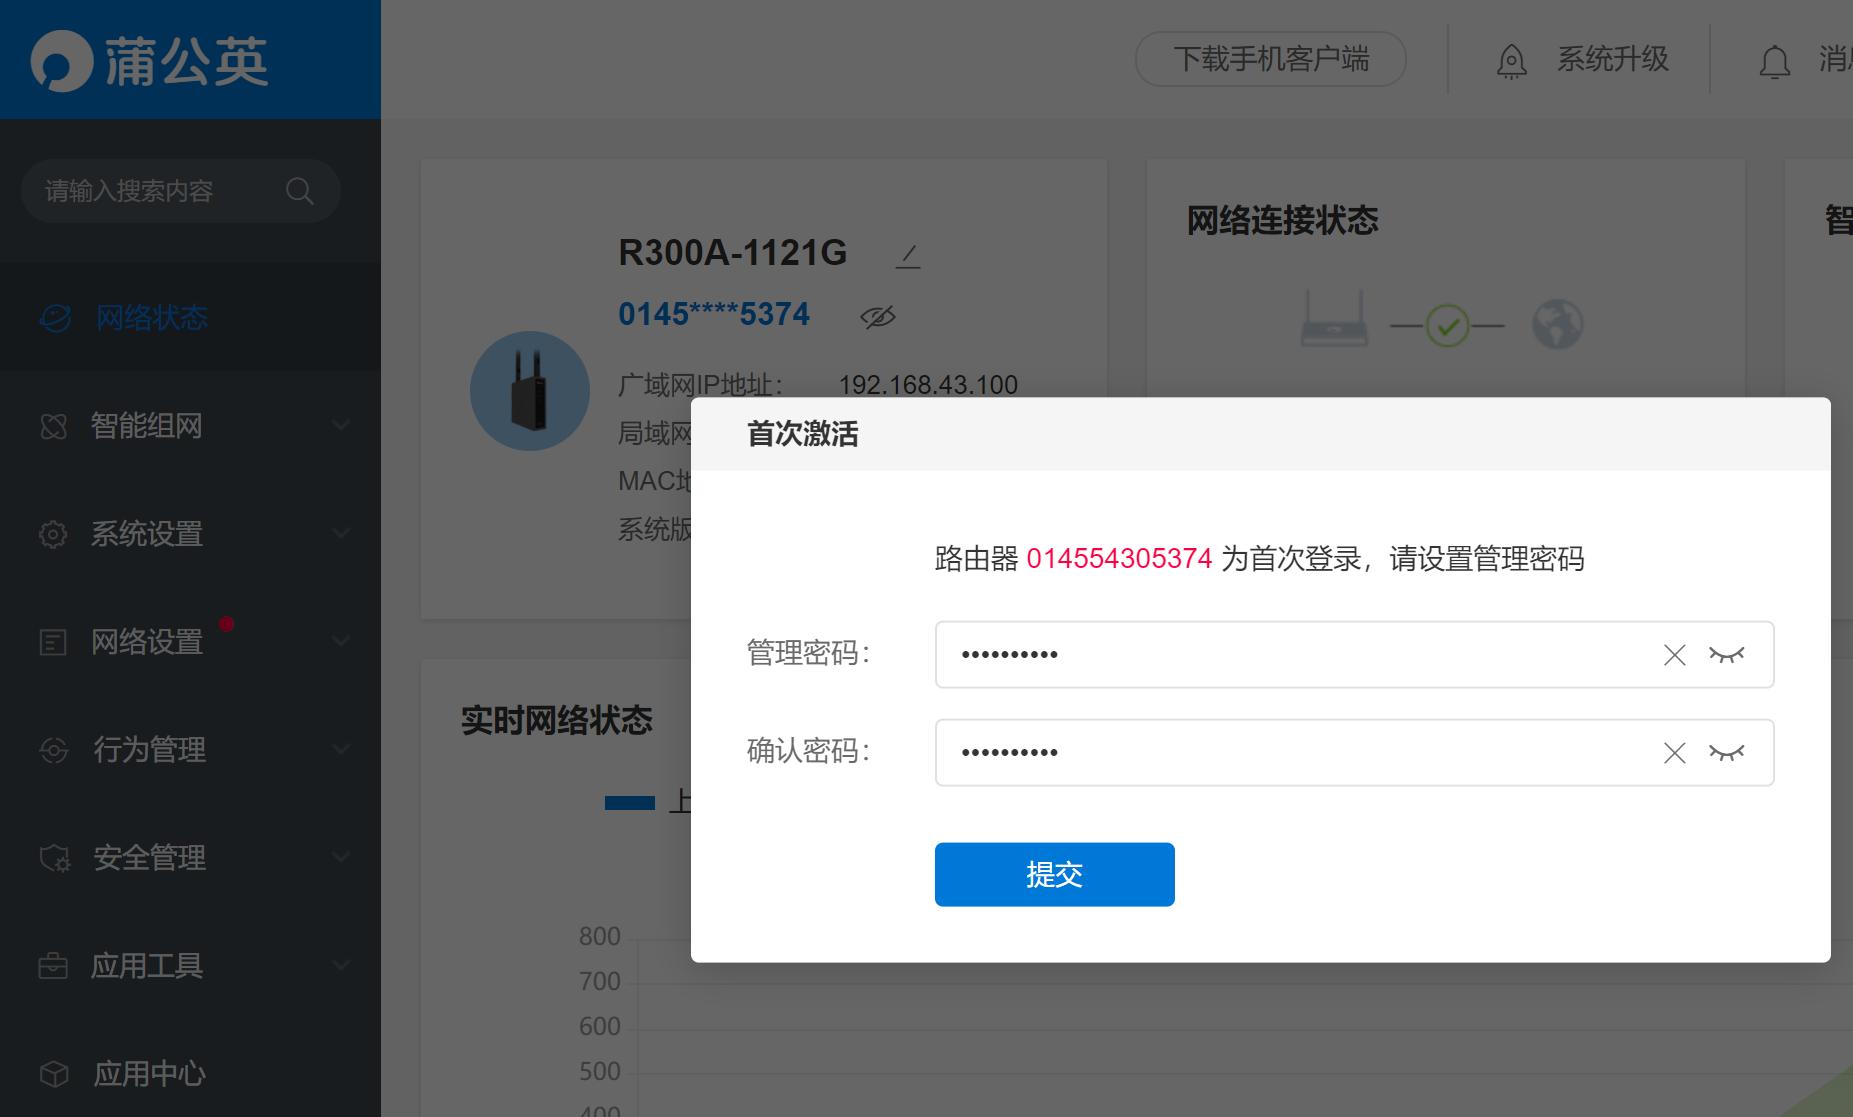1853x1117 pixels.
Task: Open the 网络设置 menu item
Action: coord(146,641)
